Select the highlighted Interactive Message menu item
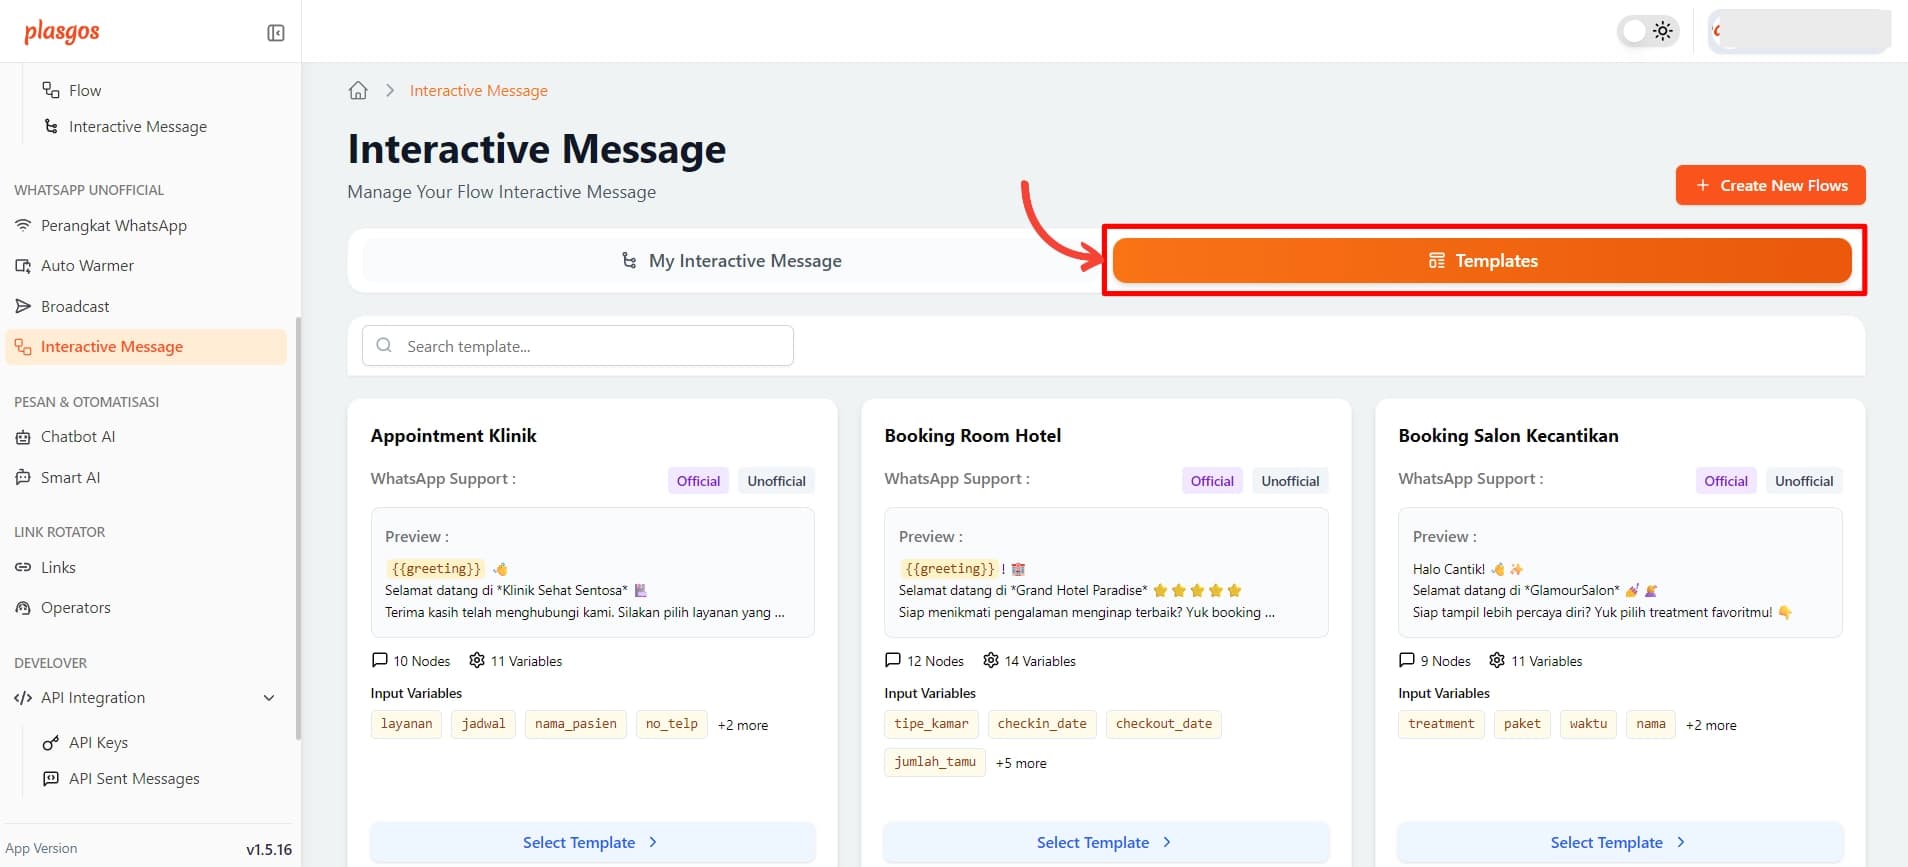The height and width of the screenshot is (867, 1908). tap(146, 347)
